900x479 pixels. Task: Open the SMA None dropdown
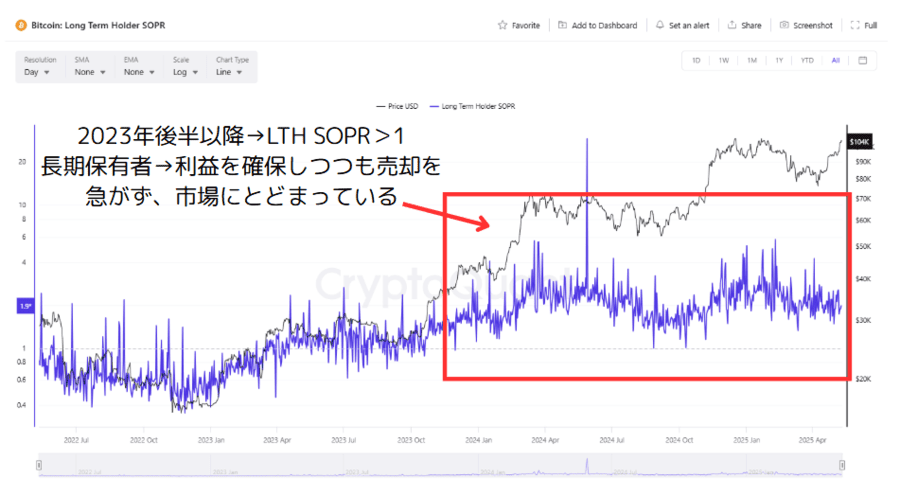pos(90,72)
